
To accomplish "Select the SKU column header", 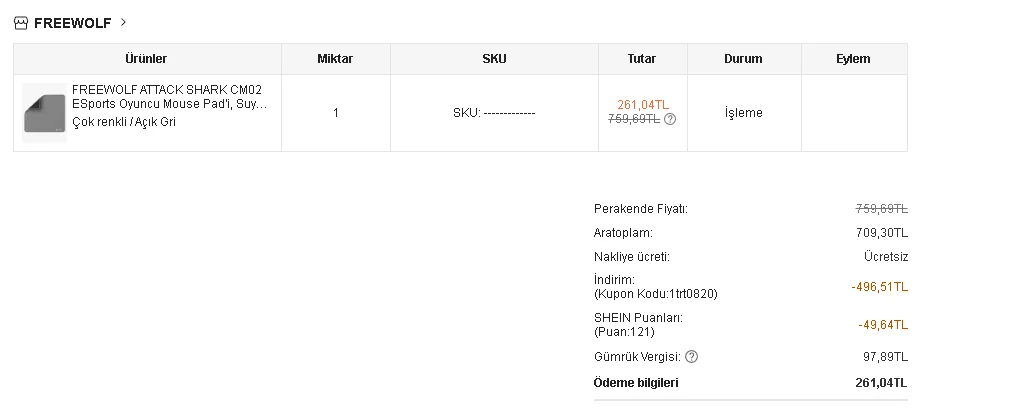I will point(494,59).
